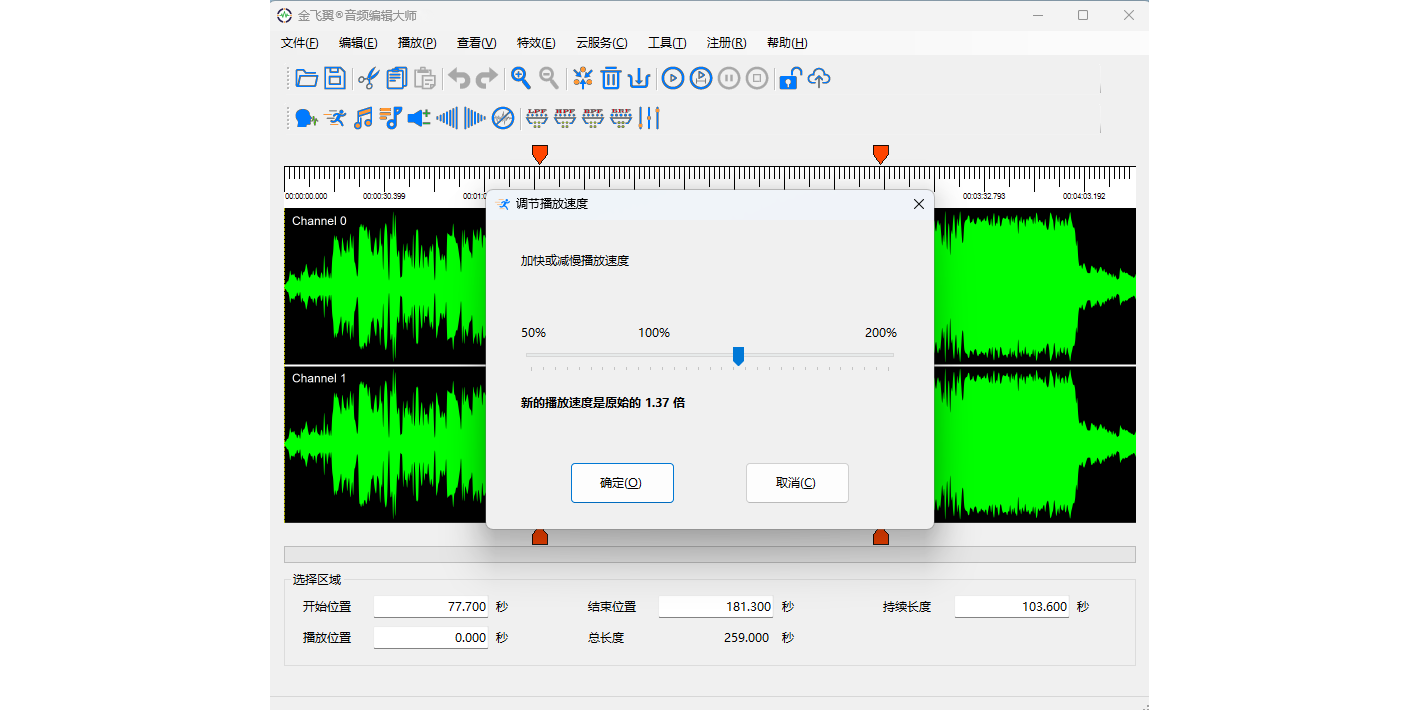Click the zoom in magnifier icon
Viewport: 1420px width, 710px height.
tap(521, 78)
